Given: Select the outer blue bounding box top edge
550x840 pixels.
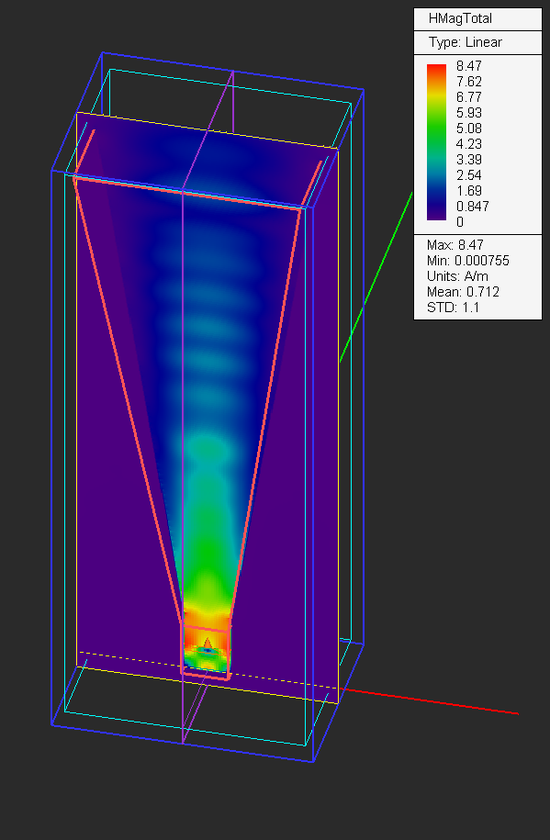Looking at the screenshot, I should click(233, 71).
